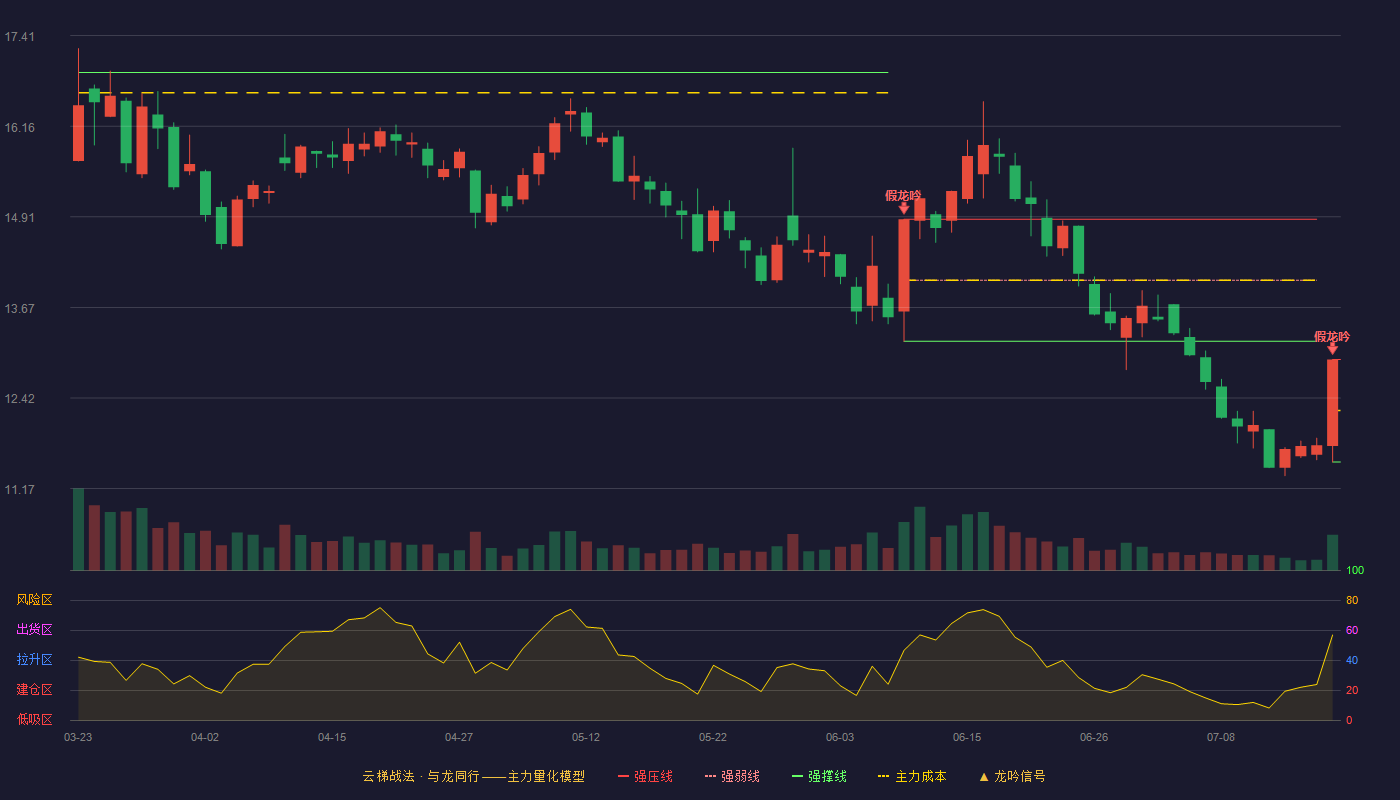Click the green 100 indicator axis value

1355,571
